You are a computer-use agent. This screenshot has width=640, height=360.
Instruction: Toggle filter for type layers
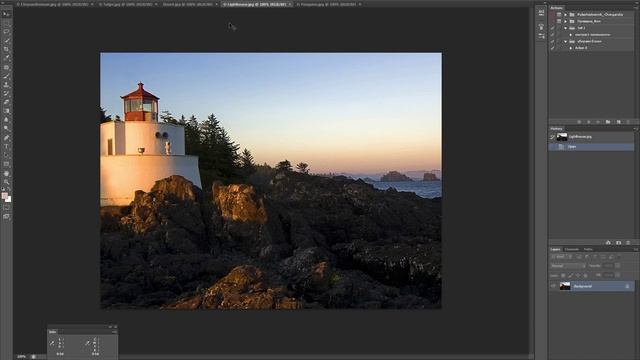point(595,257)
